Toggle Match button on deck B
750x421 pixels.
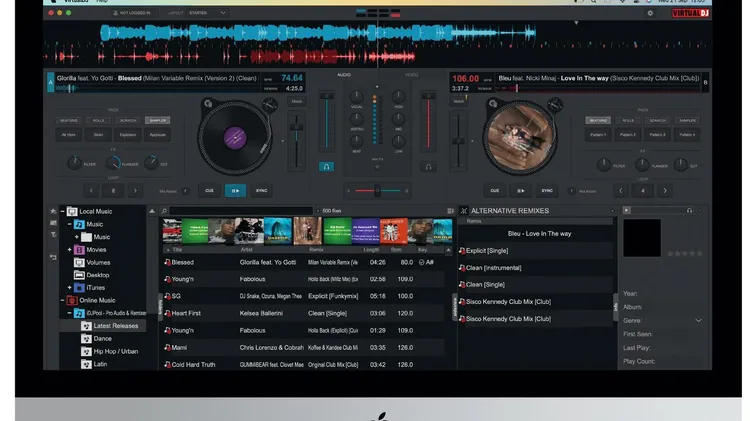coord(458,101)
